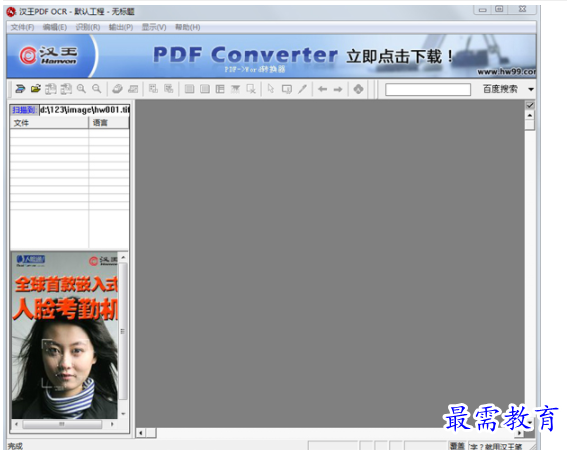Screen dimensions: 567x450
Task: Click the table layout region icon
Action: click(220, 89)
